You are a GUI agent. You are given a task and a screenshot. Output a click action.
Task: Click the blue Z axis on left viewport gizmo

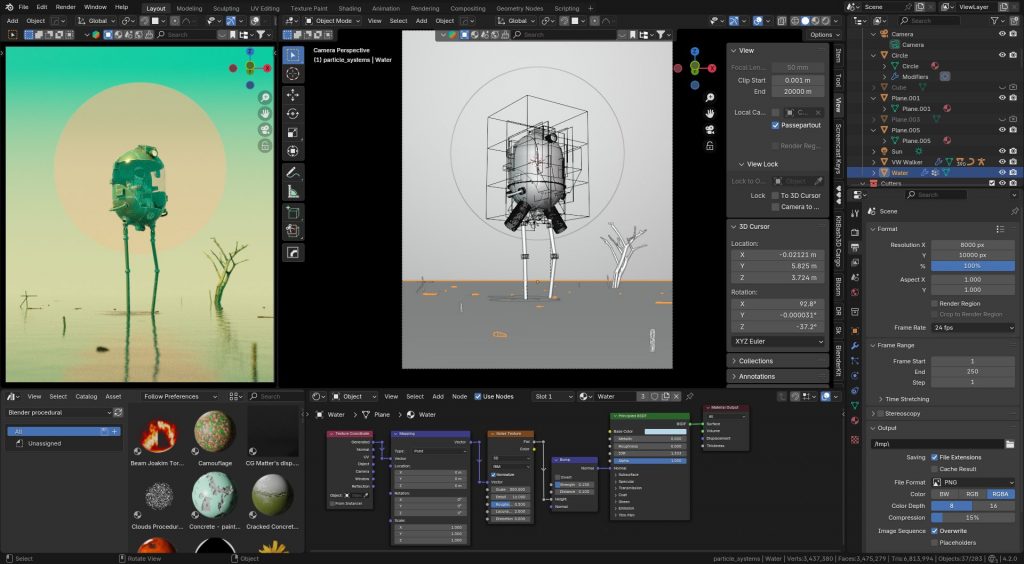[x=250, y=52]
